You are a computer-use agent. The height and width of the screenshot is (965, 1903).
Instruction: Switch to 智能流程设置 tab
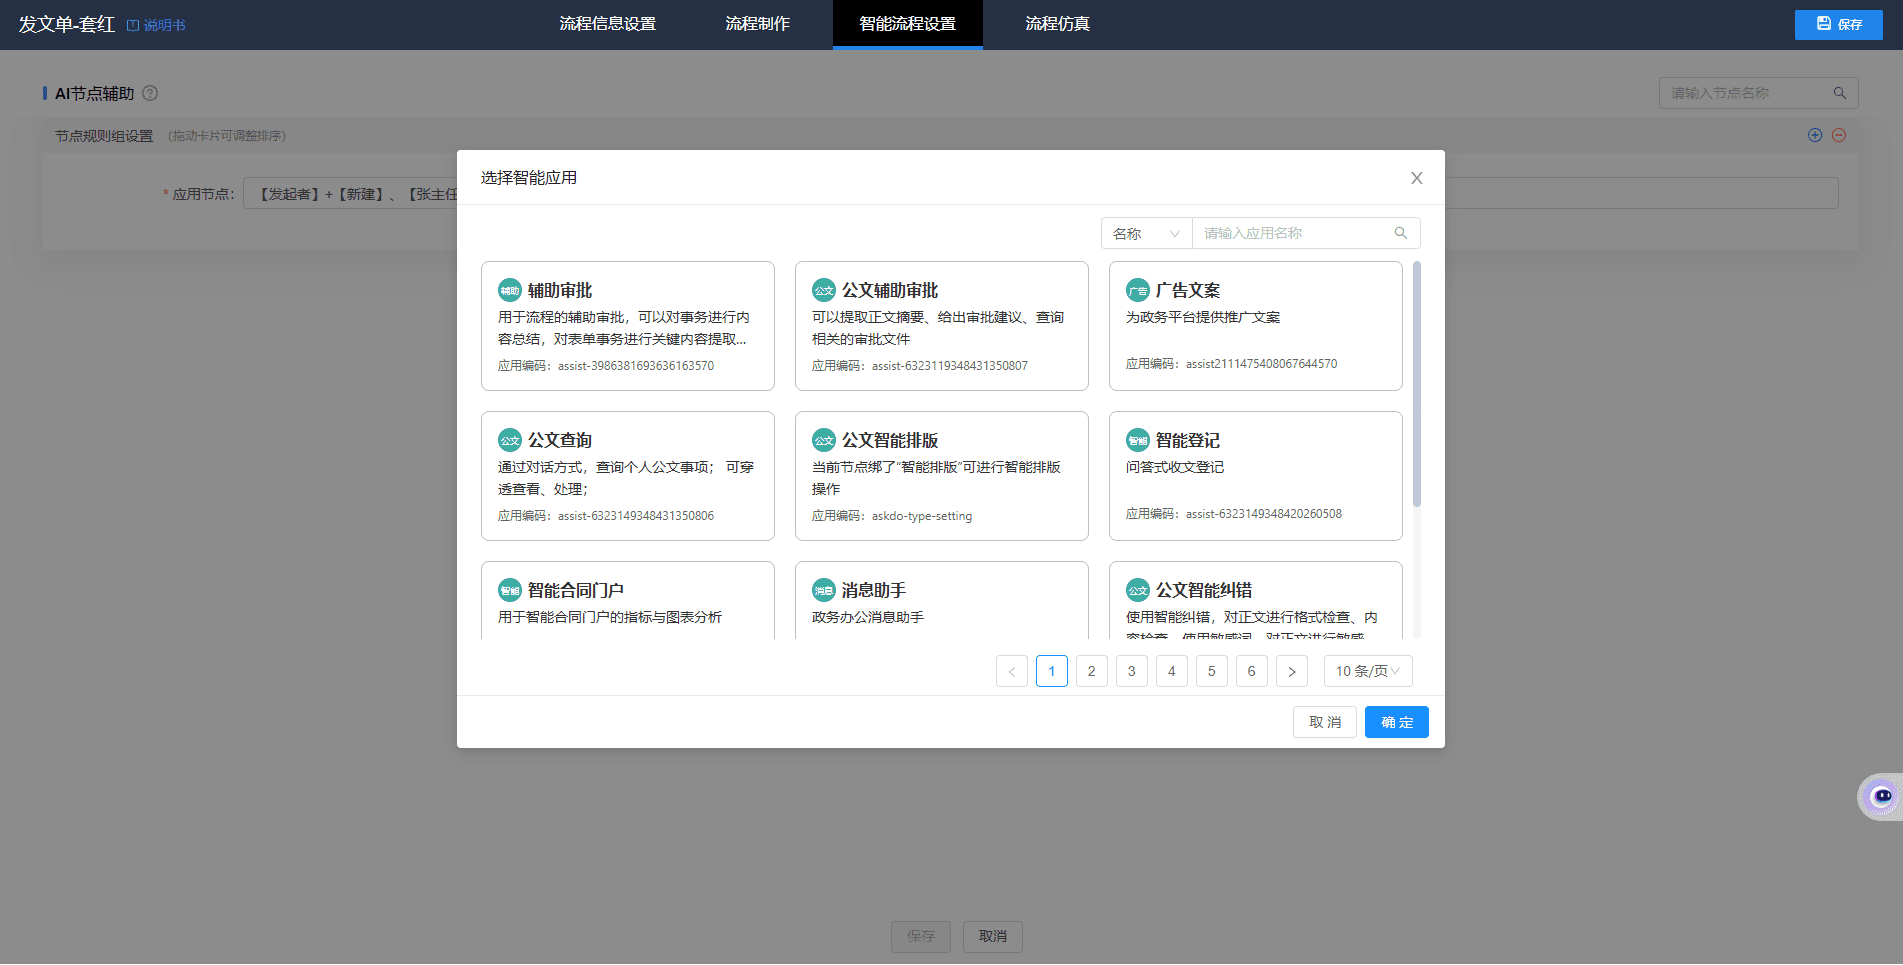(908, 24)
